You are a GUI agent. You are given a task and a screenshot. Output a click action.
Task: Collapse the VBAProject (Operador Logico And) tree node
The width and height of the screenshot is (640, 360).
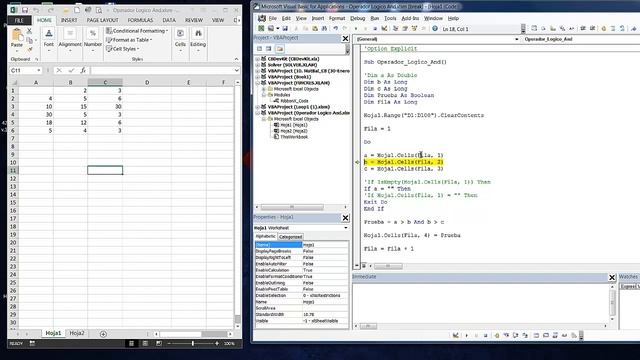coord(258,113)
